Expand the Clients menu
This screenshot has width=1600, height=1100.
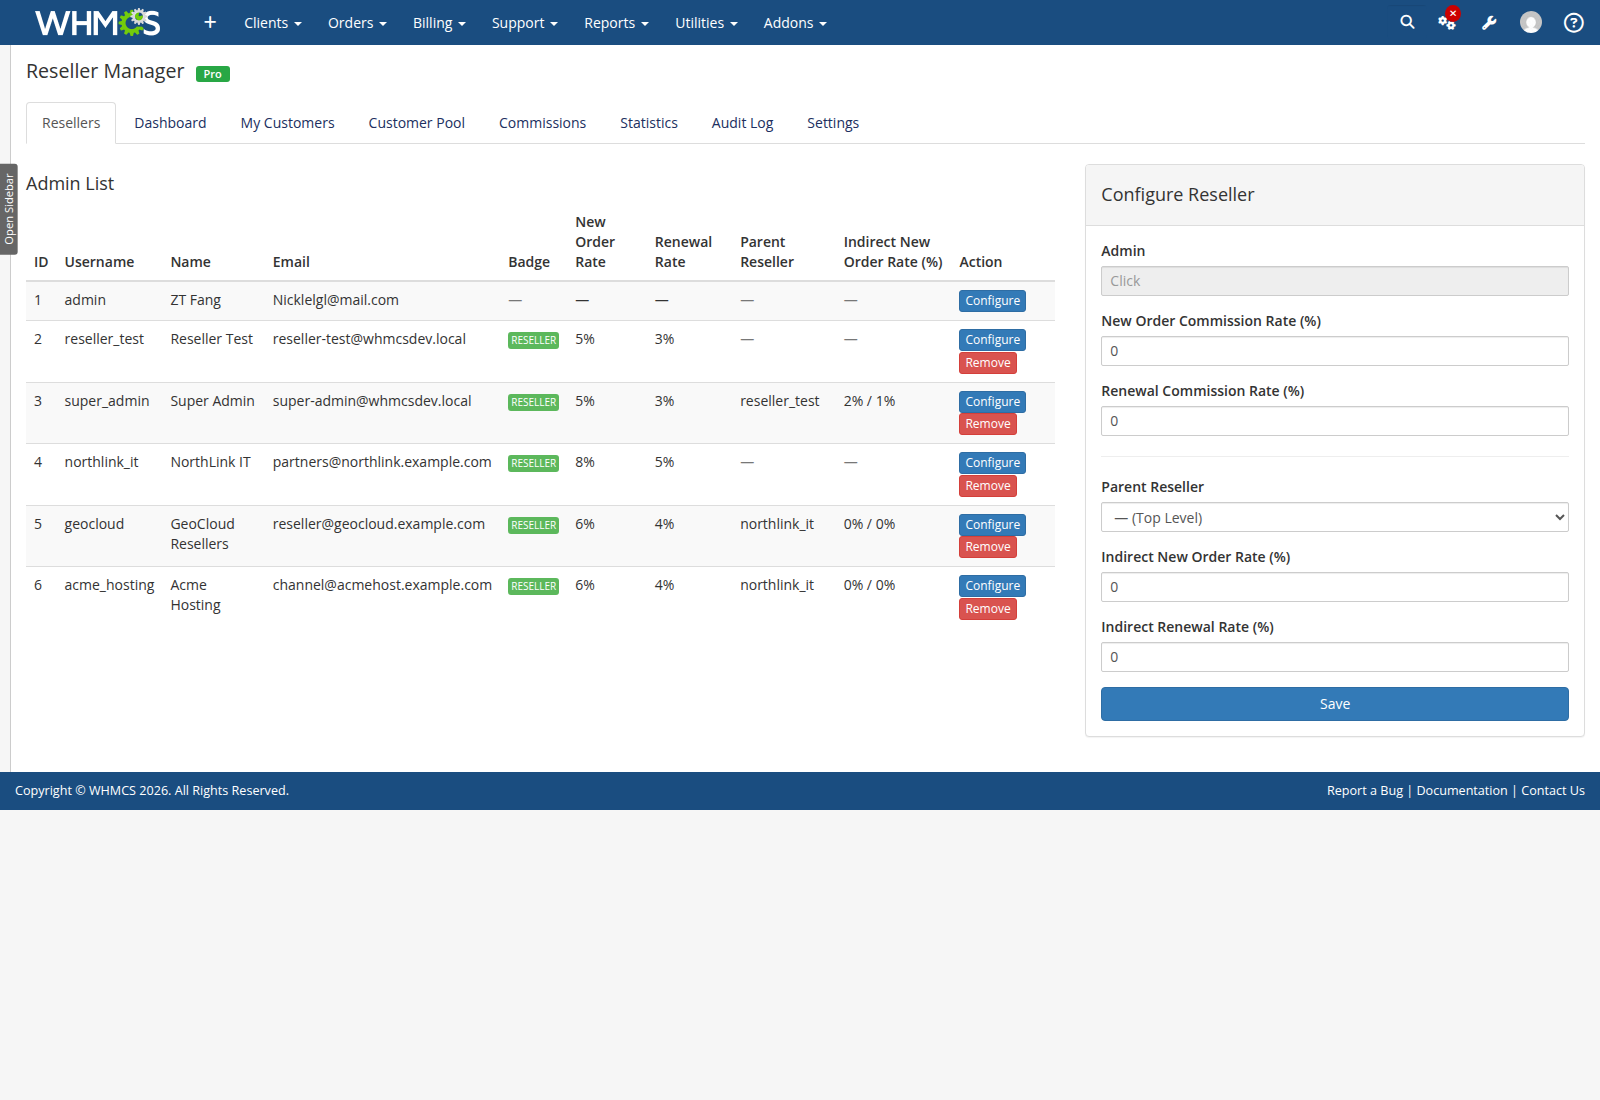(273, 23)
